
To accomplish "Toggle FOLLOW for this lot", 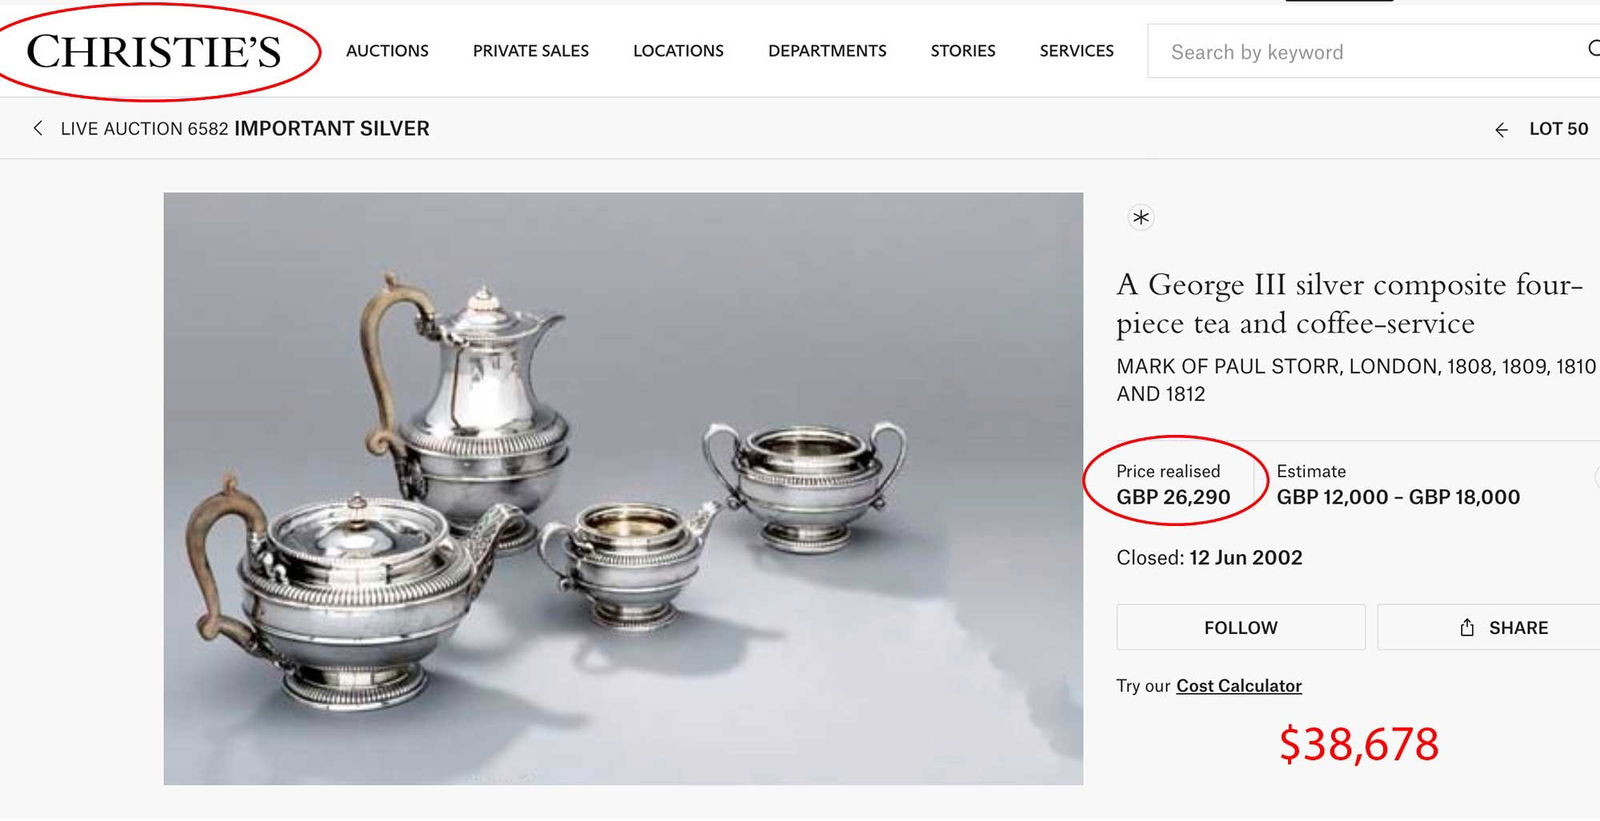I will tap(1240, 627).
